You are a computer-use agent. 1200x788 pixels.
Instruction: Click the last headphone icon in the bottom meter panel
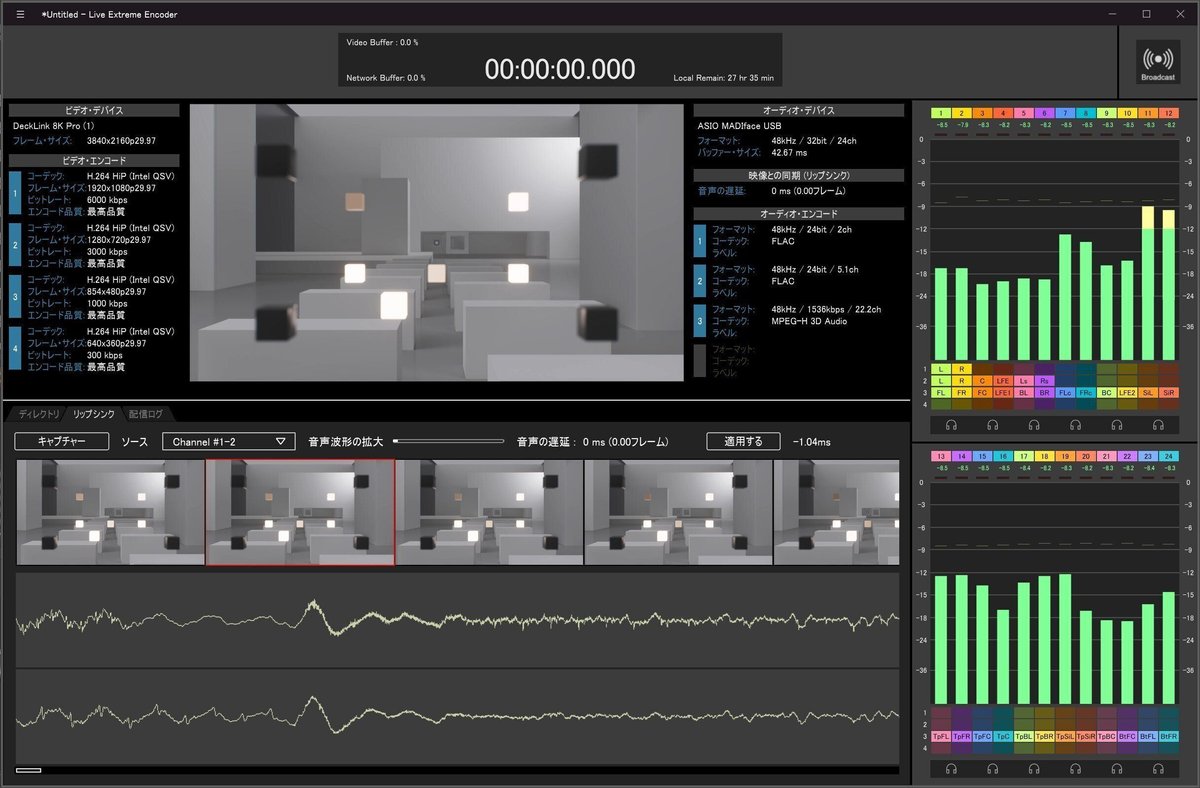[x=1159, y=769]
